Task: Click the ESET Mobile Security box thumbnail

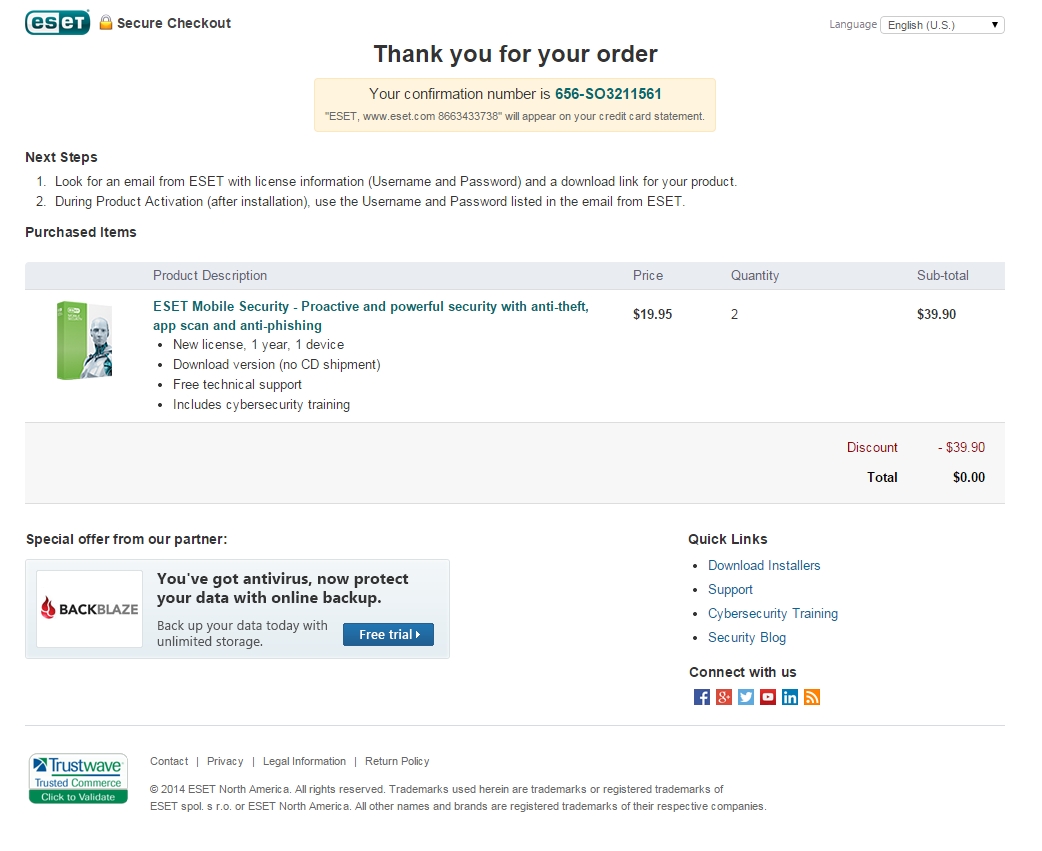Action: 84,340
